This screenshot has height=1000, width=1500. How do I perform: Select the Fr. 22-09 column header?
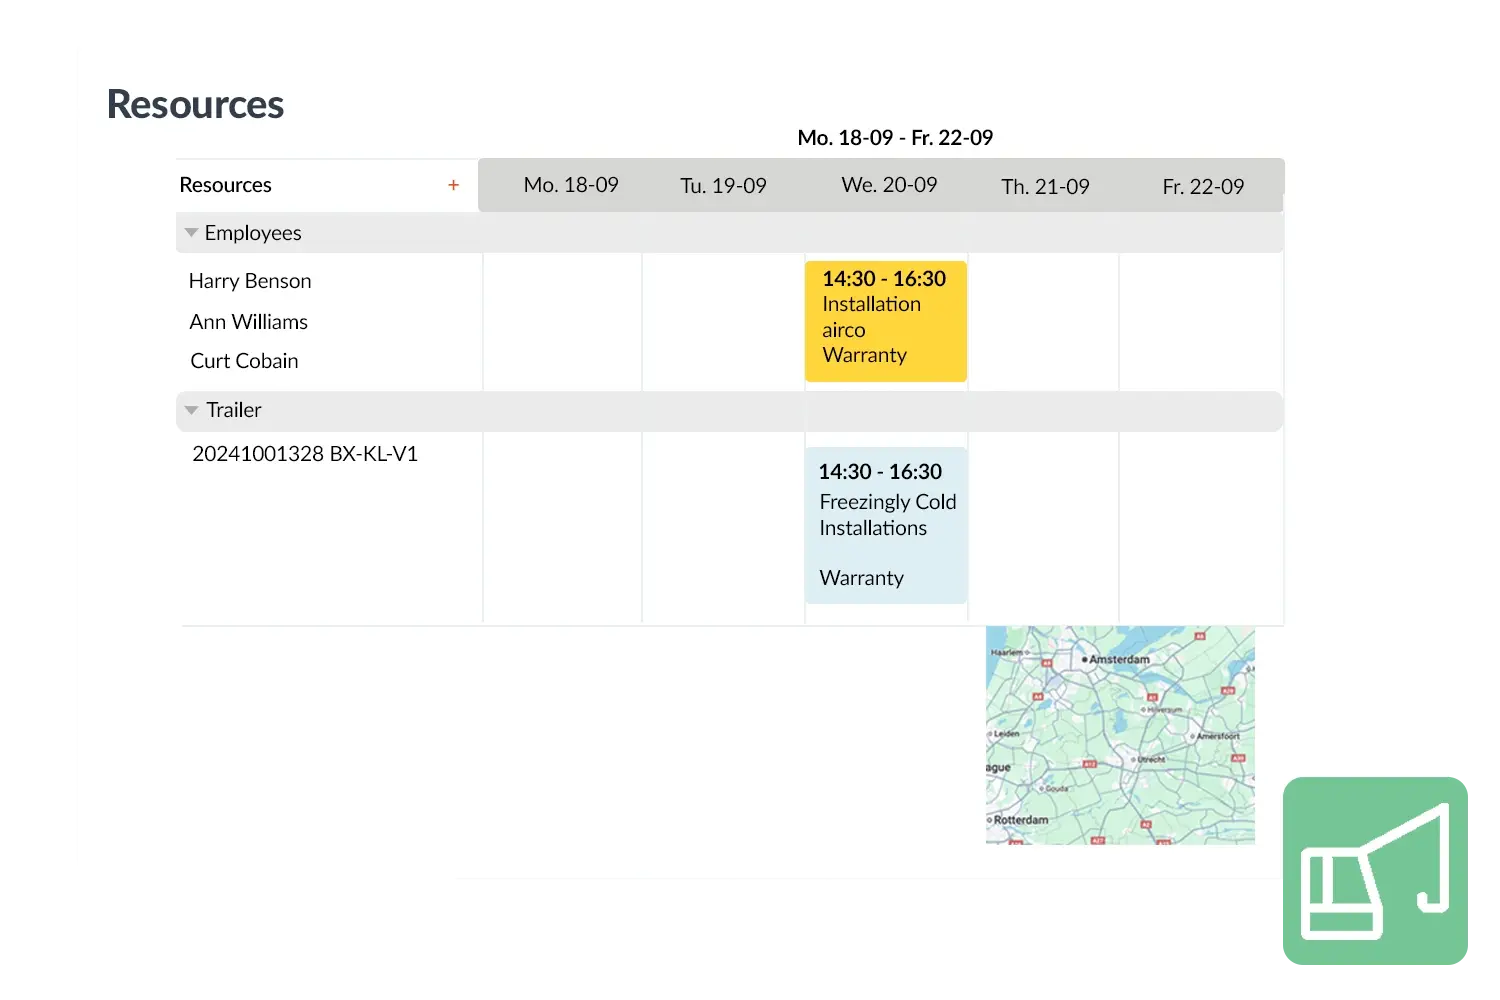pos(1203,187)
